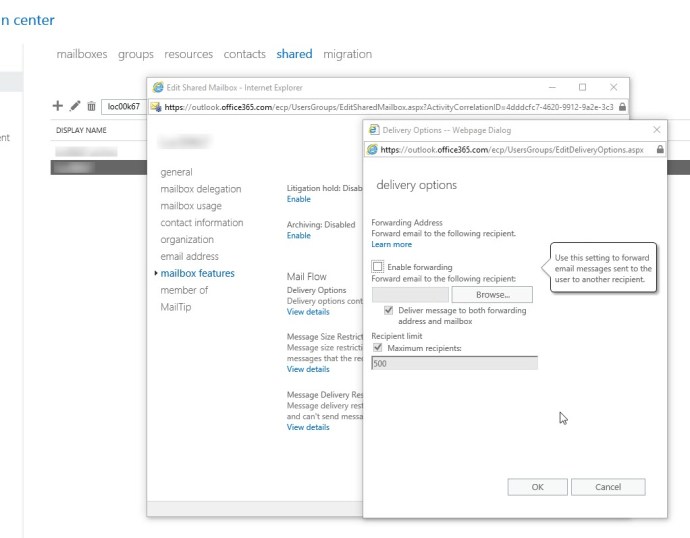Click the Internet Explorer icon in Edit Shared Mailbox title
This screenshot has height=538, width=690.
click(158, 87)
